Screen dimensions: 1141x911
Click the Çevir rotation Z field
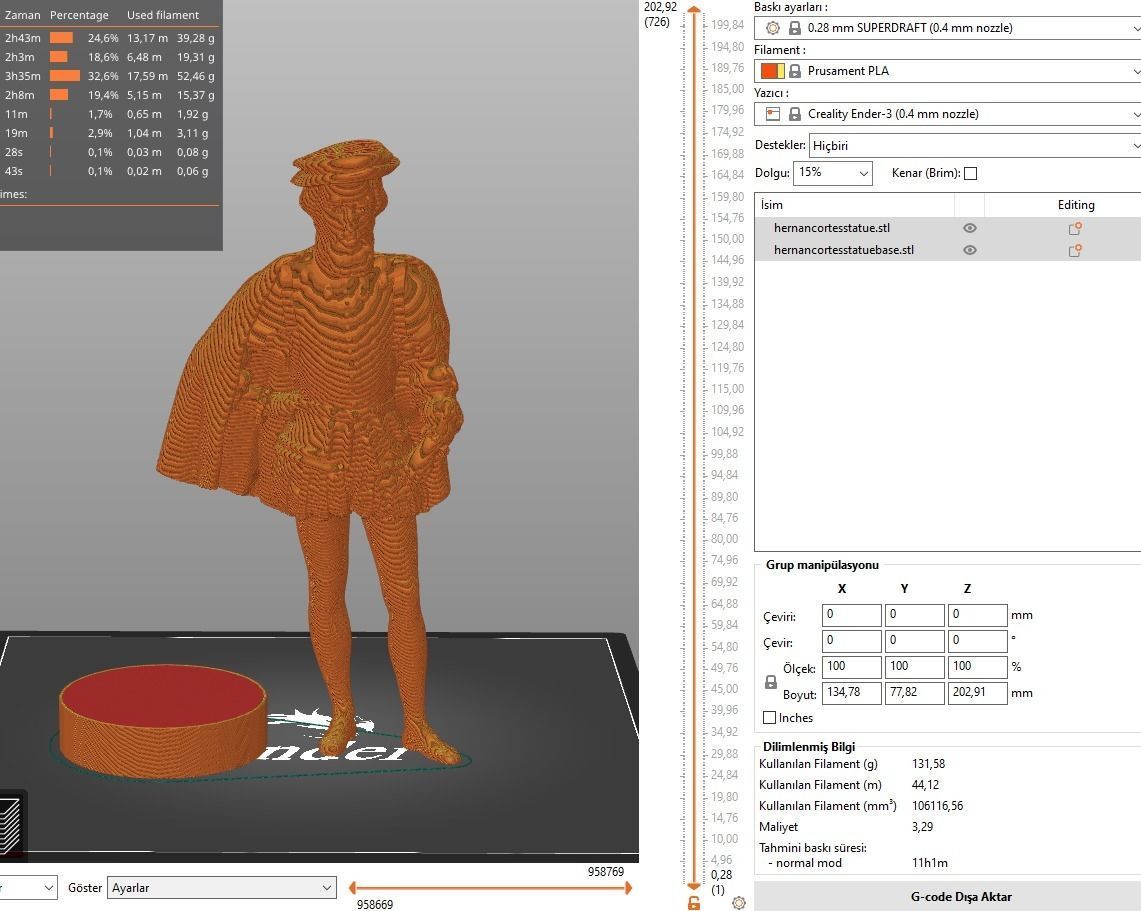[x=977, y=641]
